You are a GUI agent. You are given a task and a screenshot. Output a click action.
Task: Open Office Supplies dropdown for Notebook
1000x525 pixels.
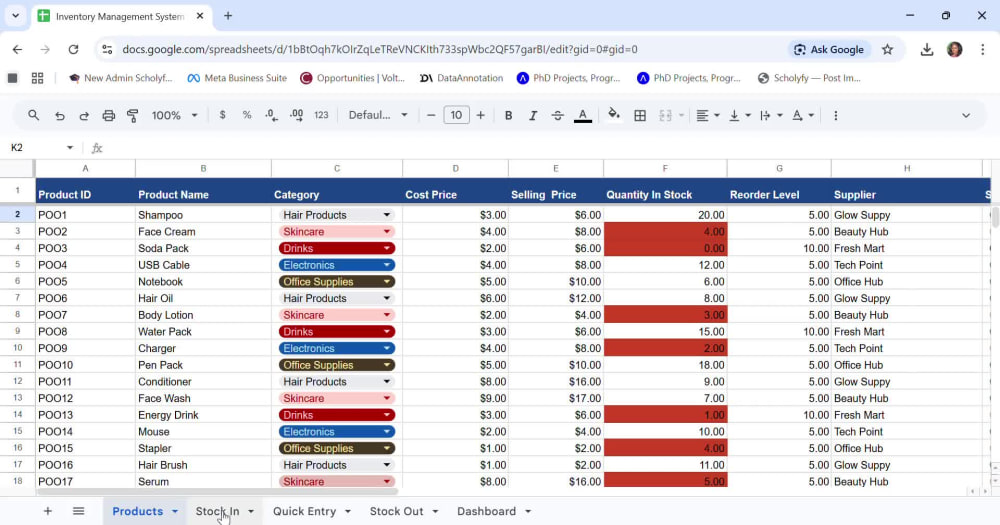pos(386,281)
